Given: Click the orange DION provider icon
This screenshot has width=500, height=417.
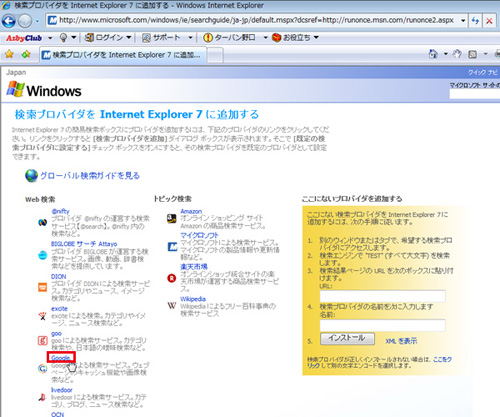Looking at the screenshot, I should (43, 287).
